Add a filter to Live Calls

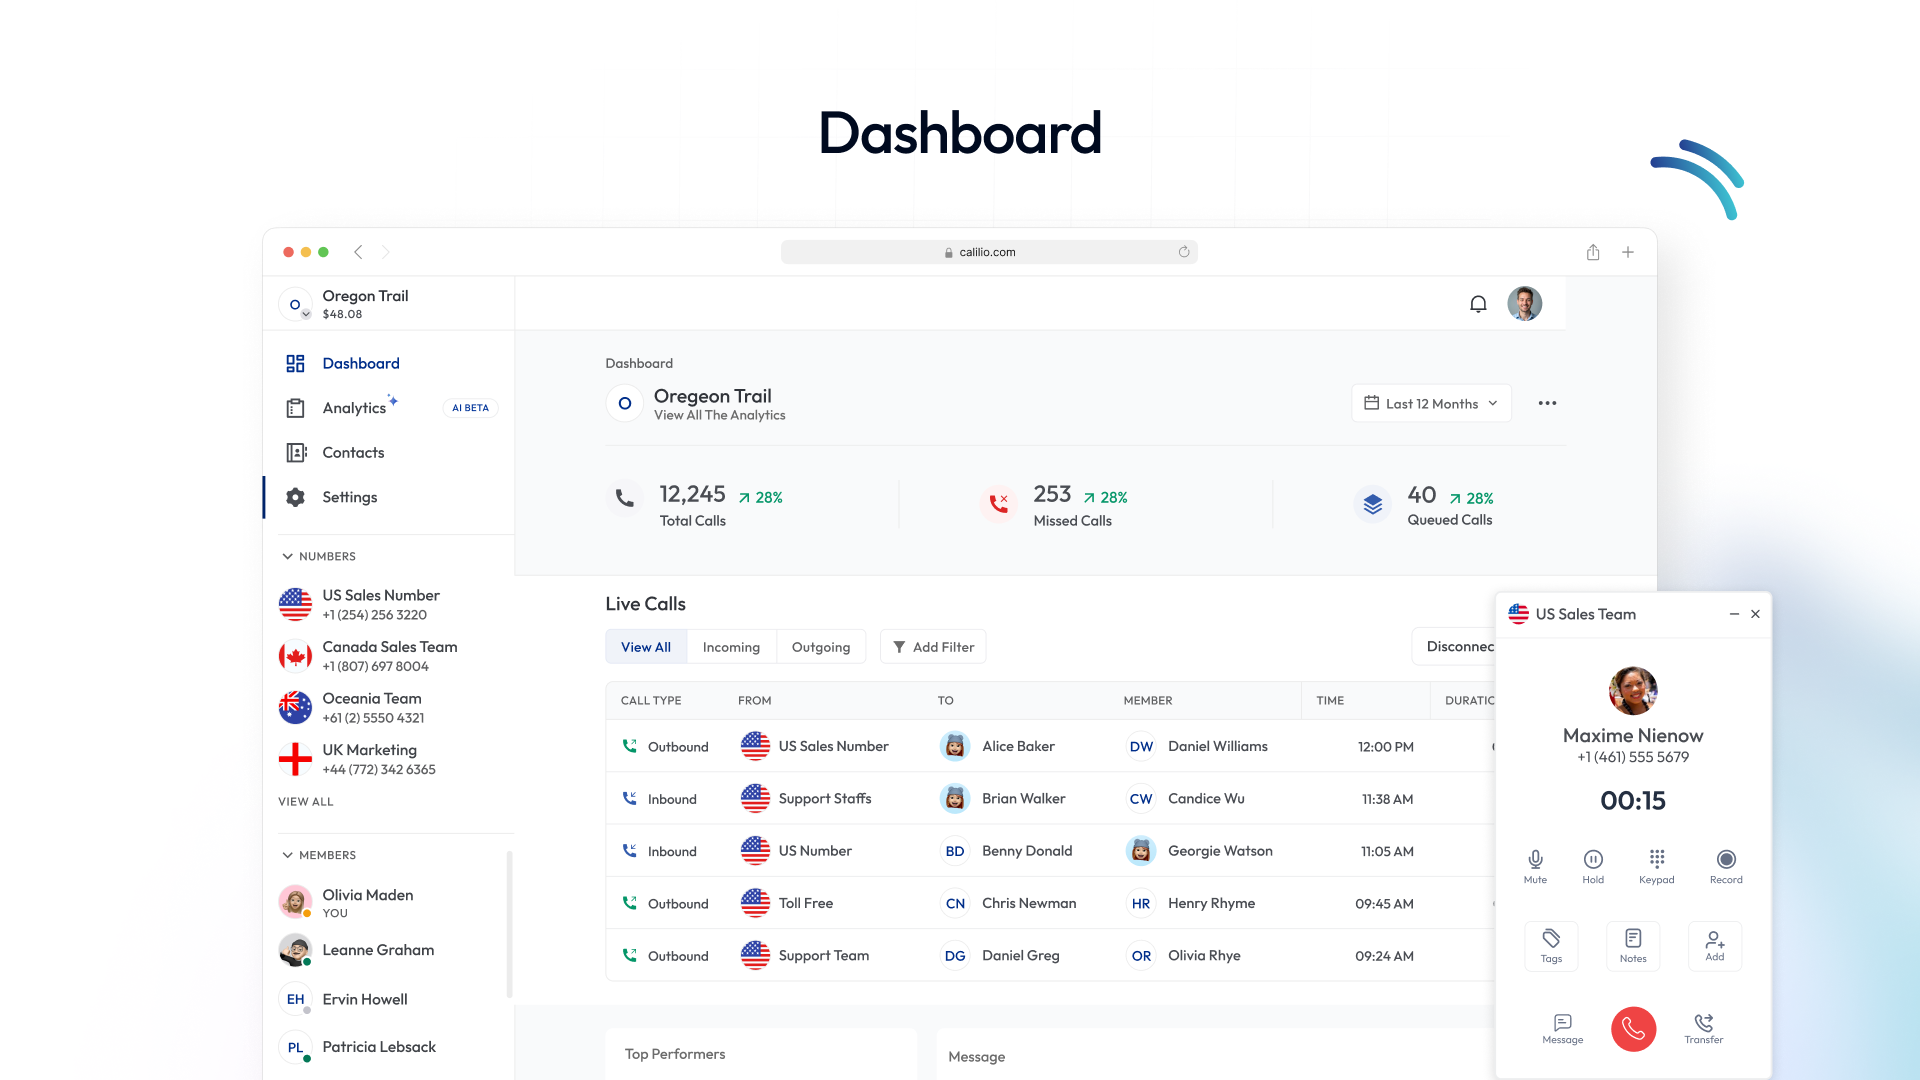pyautogui.click(x=932, y=646)
